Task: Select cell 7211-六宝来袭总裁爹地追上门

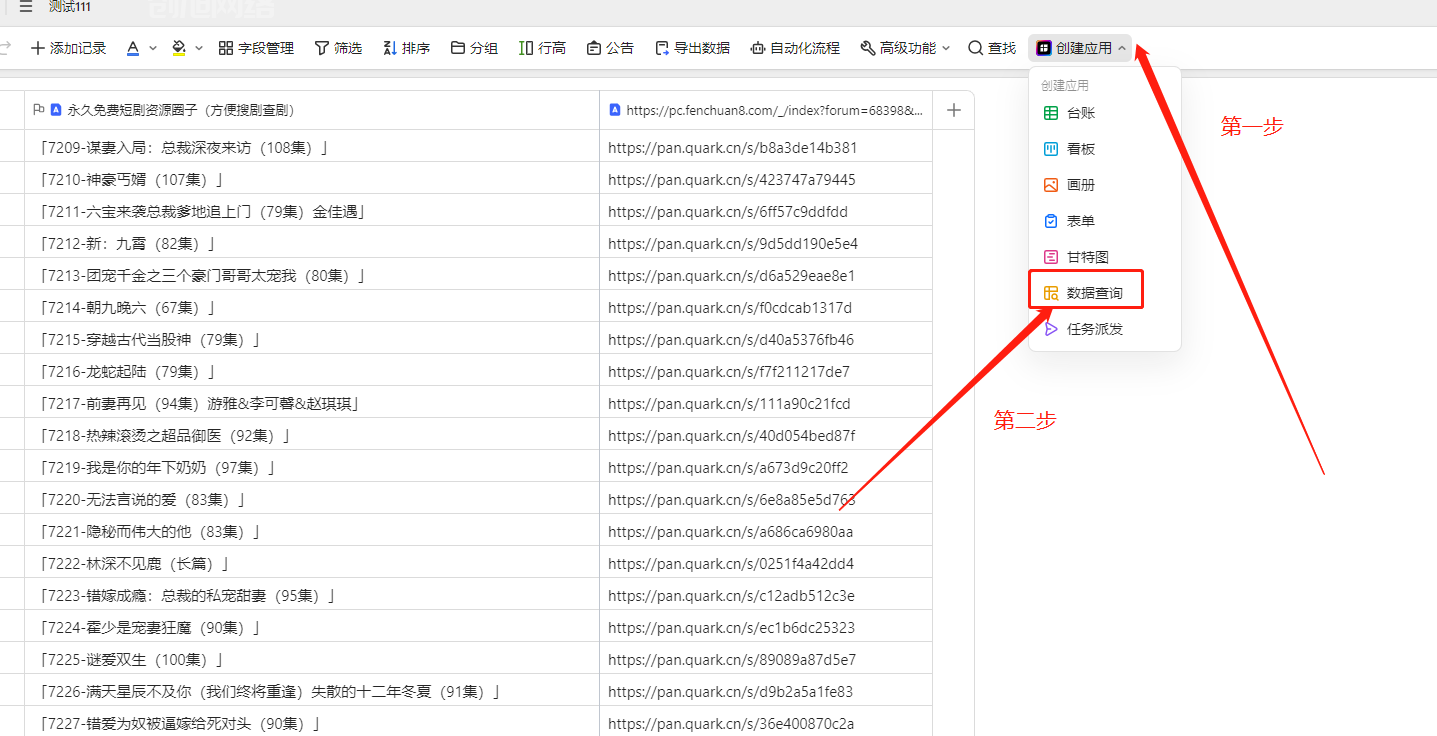Action: pyautogui.click(x=312, y=212)
